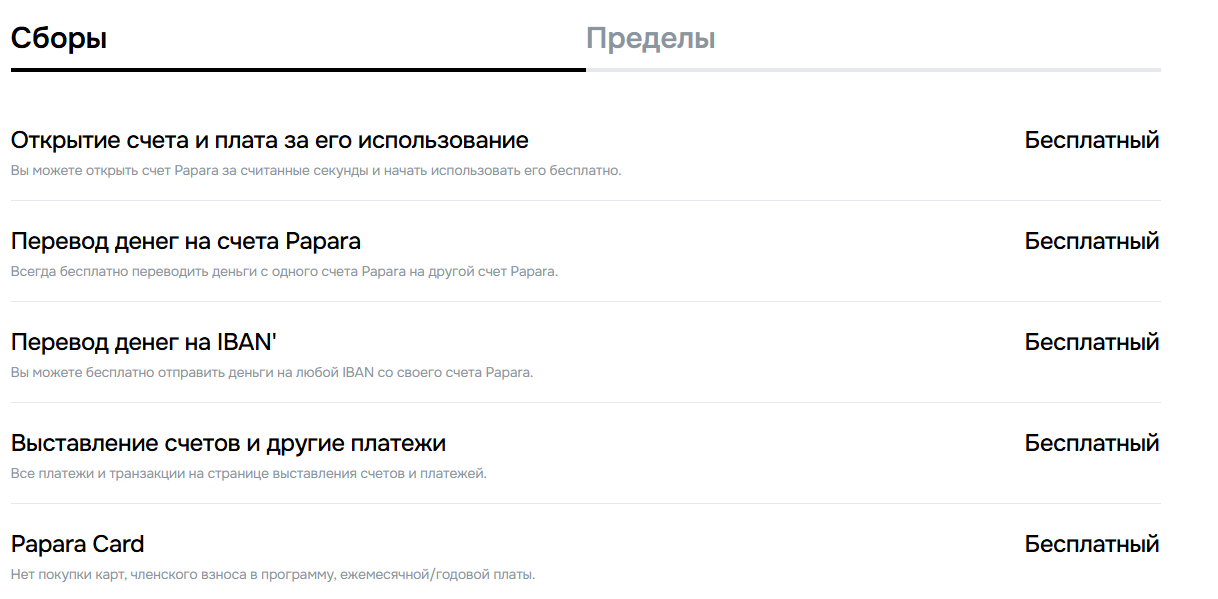Image resolution: width=1218 pixels, height=599 pixels.
Task: Switch to the Сборы tab
Action: 59,39
